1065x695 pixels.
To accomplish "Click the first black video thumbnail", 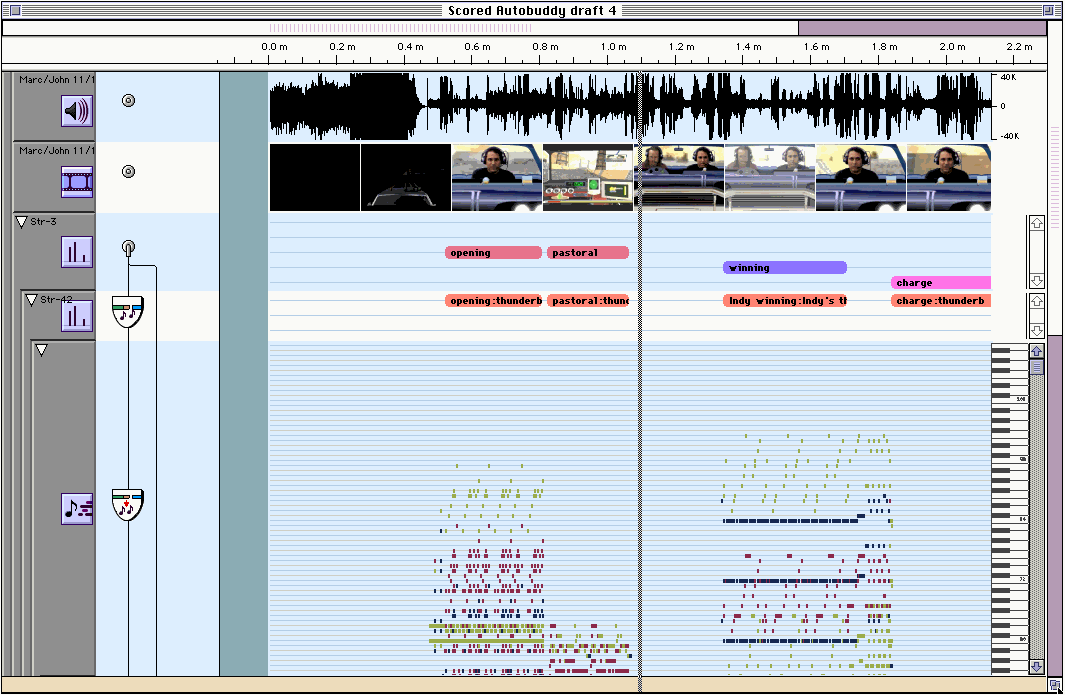I will (315, 177).
